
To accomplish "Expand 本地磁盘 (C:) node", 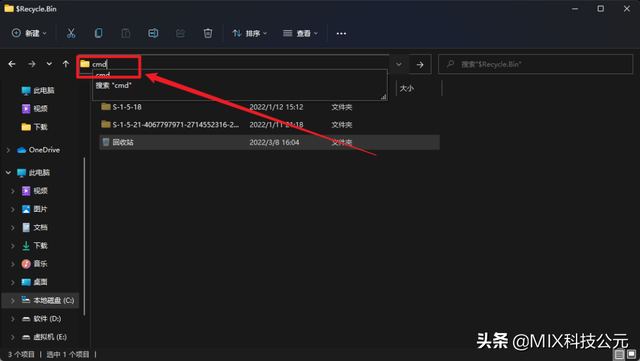I will (13, 301).
